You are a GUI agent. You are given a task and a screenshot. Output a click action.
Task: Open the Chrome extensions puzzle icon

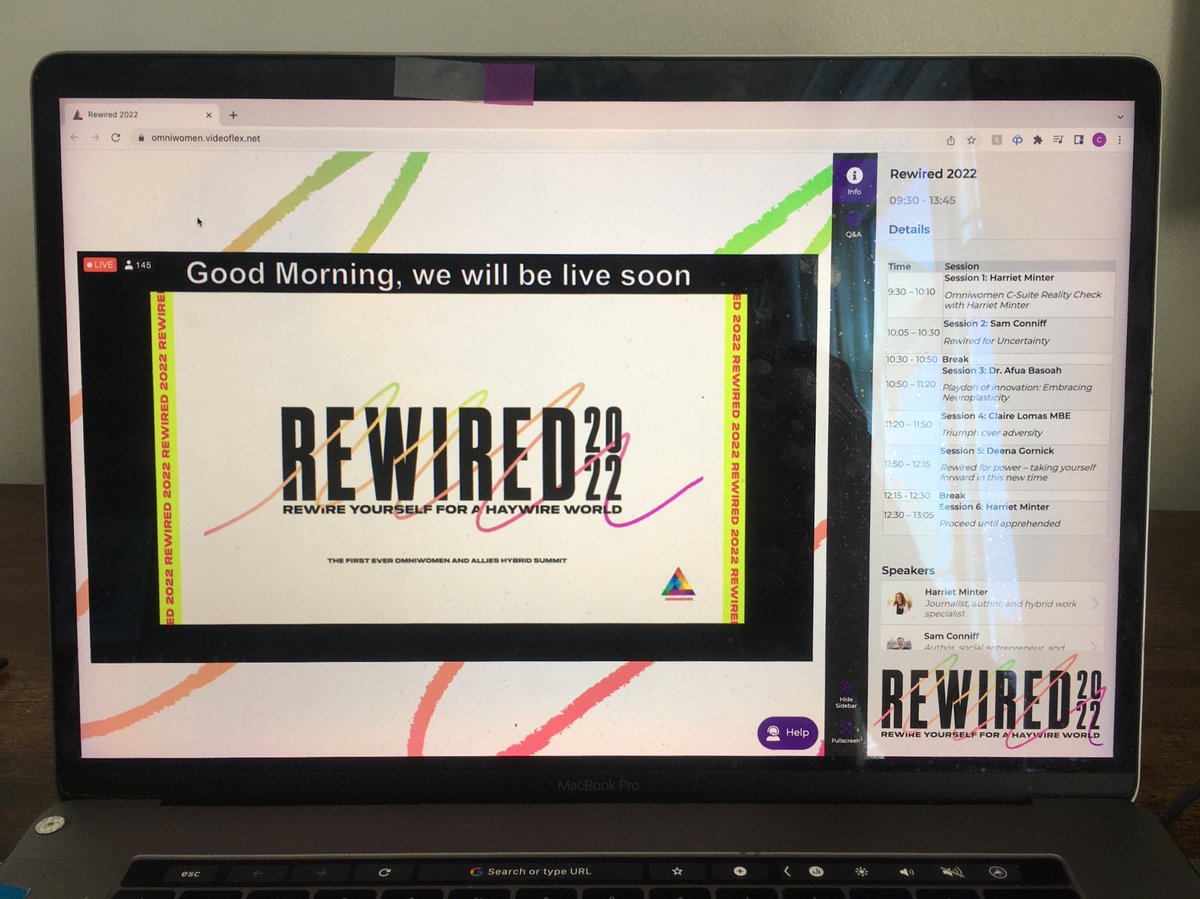pos(1037,140)
